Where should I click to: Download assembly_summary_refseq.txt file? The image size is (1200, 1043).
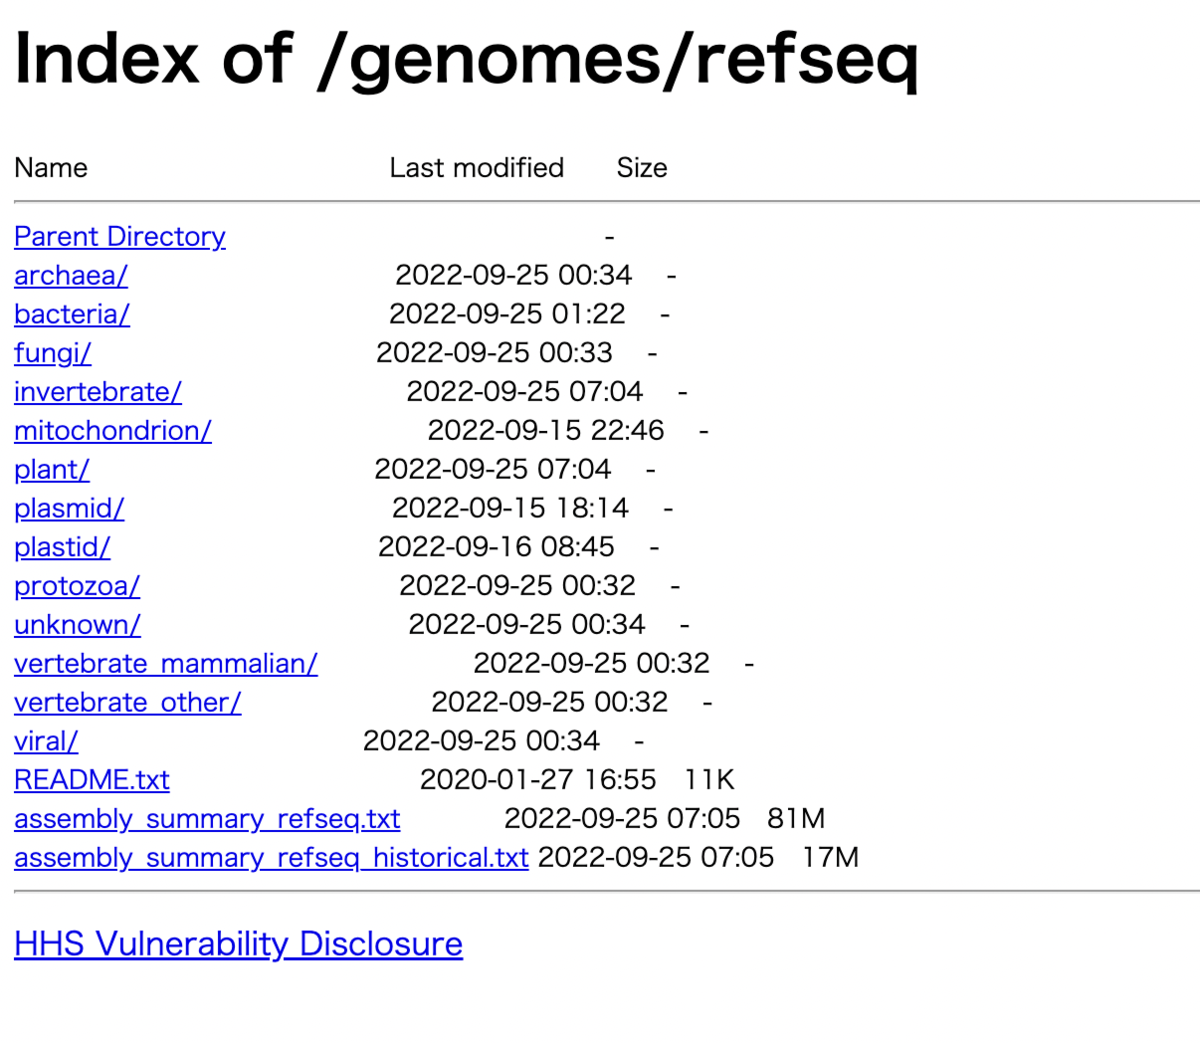[207, 819]
